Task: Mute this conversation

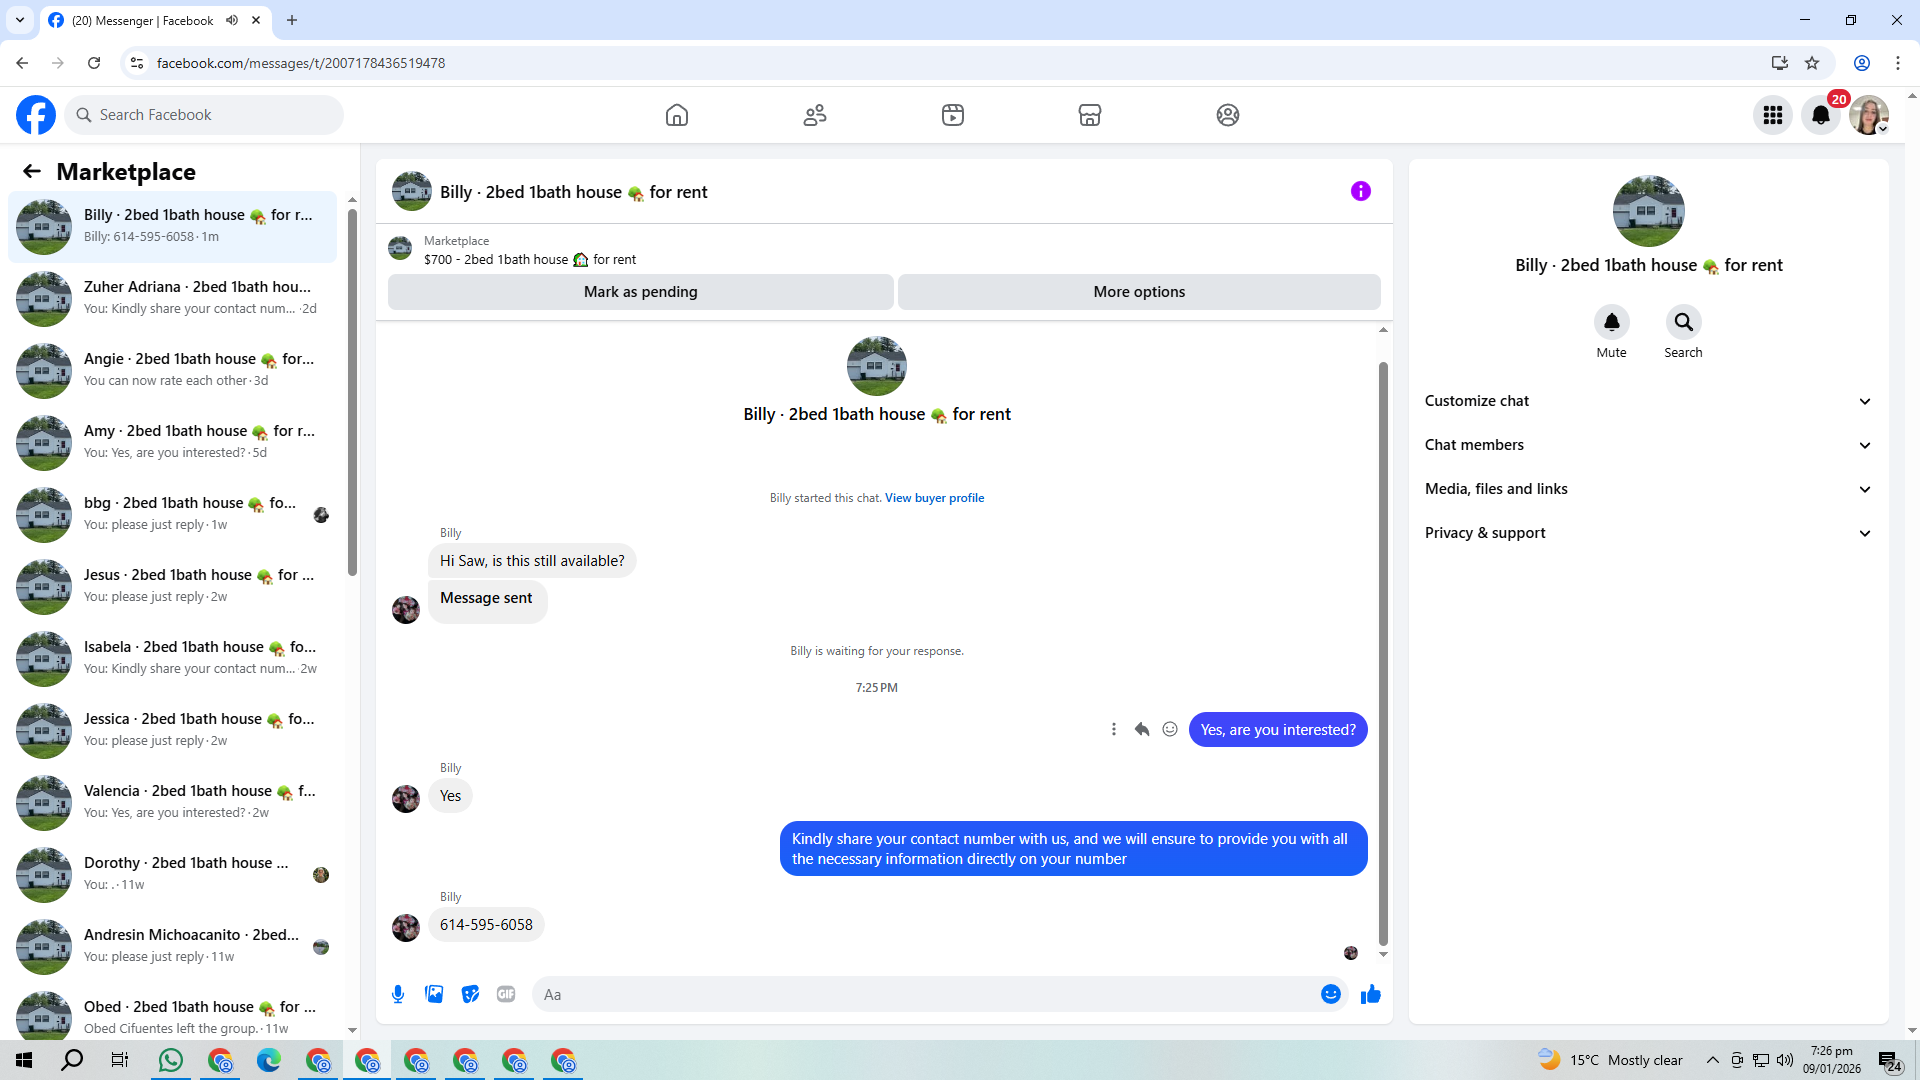Action: [x=1611, y=323]
